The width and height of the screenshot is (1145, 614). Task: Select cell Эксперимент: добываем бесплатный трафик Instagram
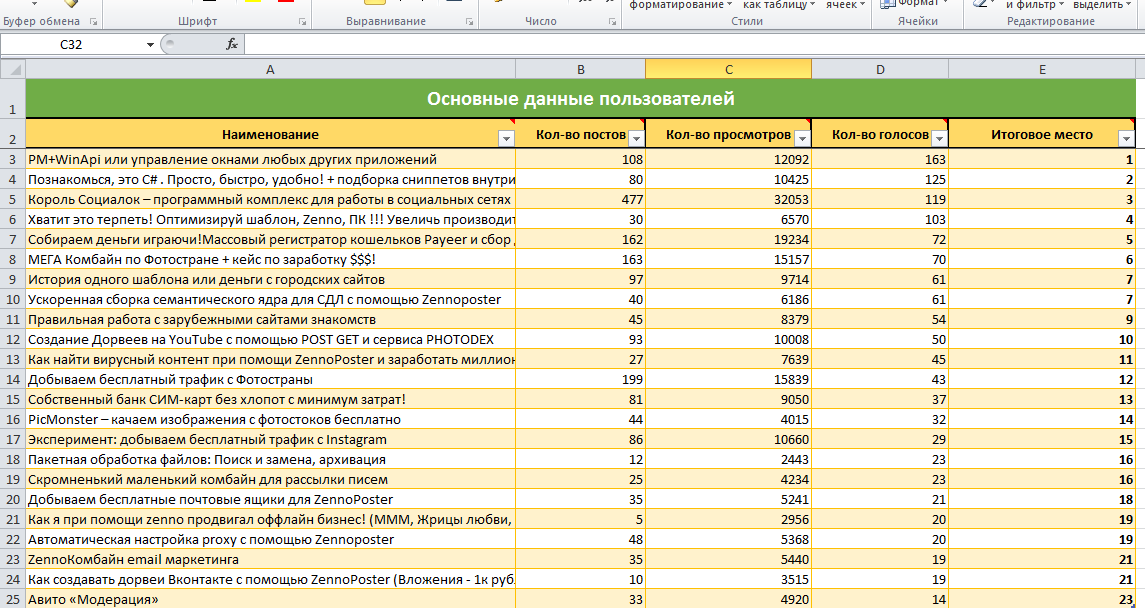(x=270, y=440)
